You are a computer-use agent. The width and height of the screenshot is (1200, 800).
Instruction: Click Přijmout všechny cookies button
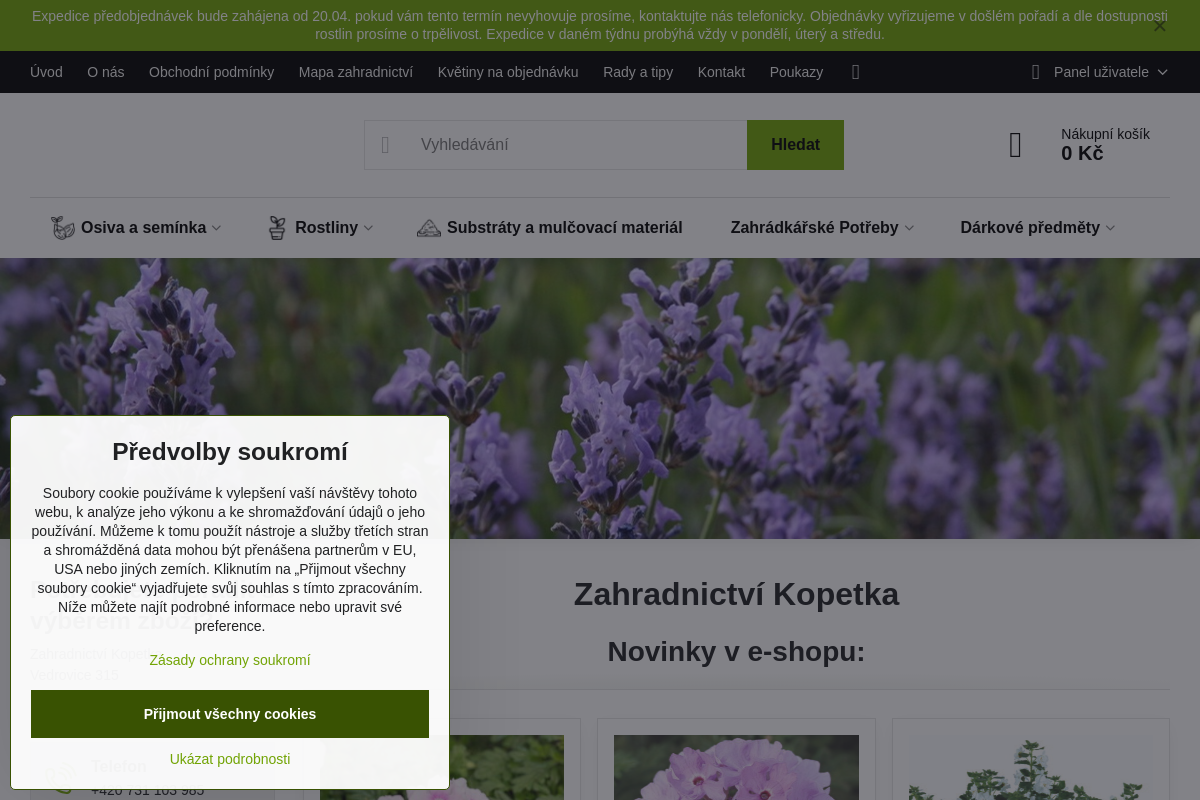[230, 714]
